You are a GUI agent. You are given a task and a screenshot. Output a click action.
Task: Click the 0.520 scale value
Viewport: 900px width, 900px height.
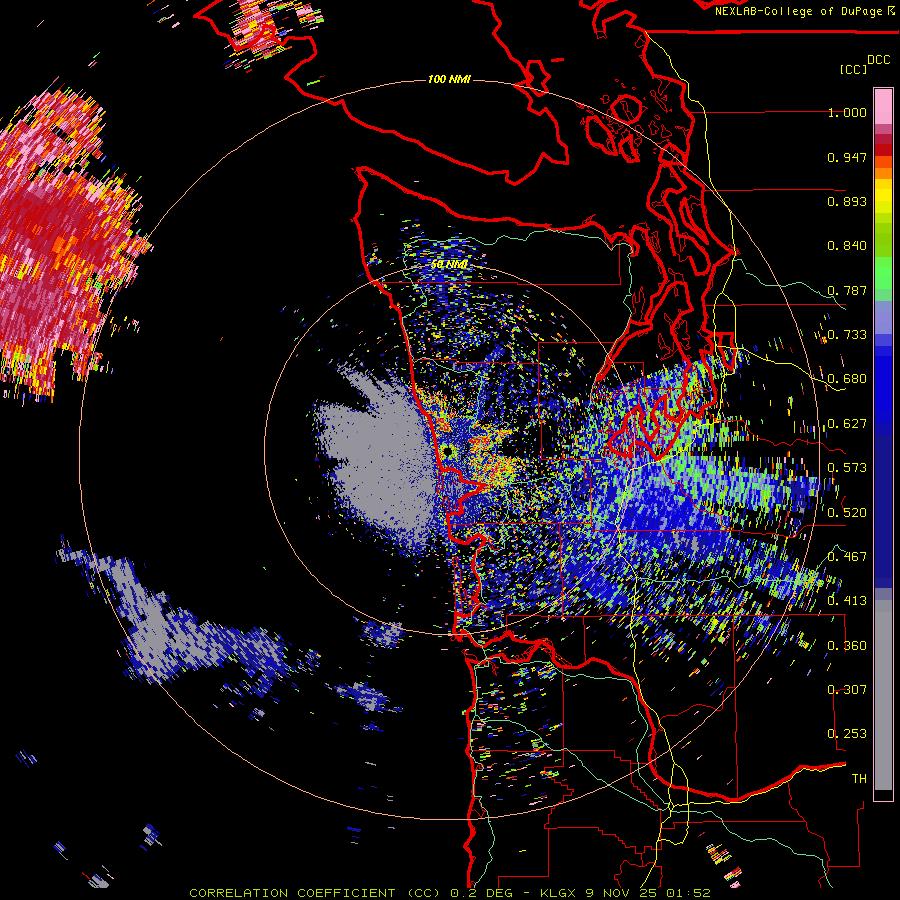(x=847, y=512)
